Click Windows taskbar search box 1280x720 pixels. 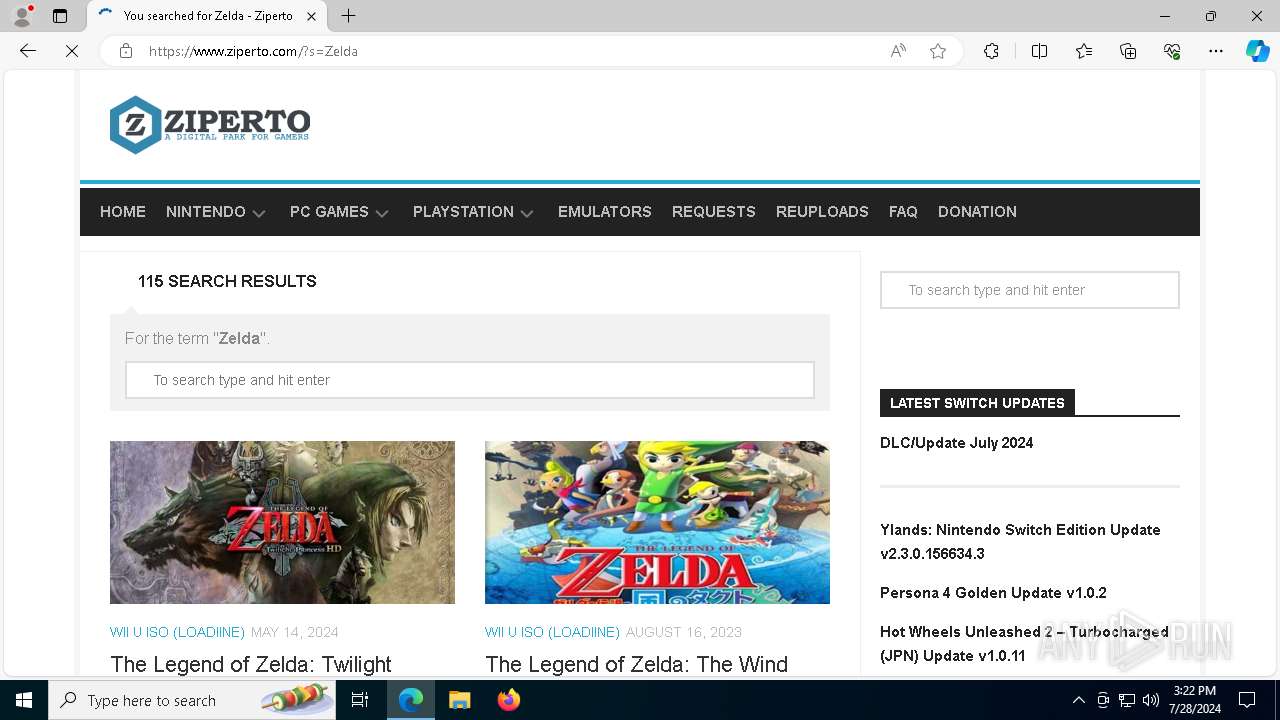192,700
